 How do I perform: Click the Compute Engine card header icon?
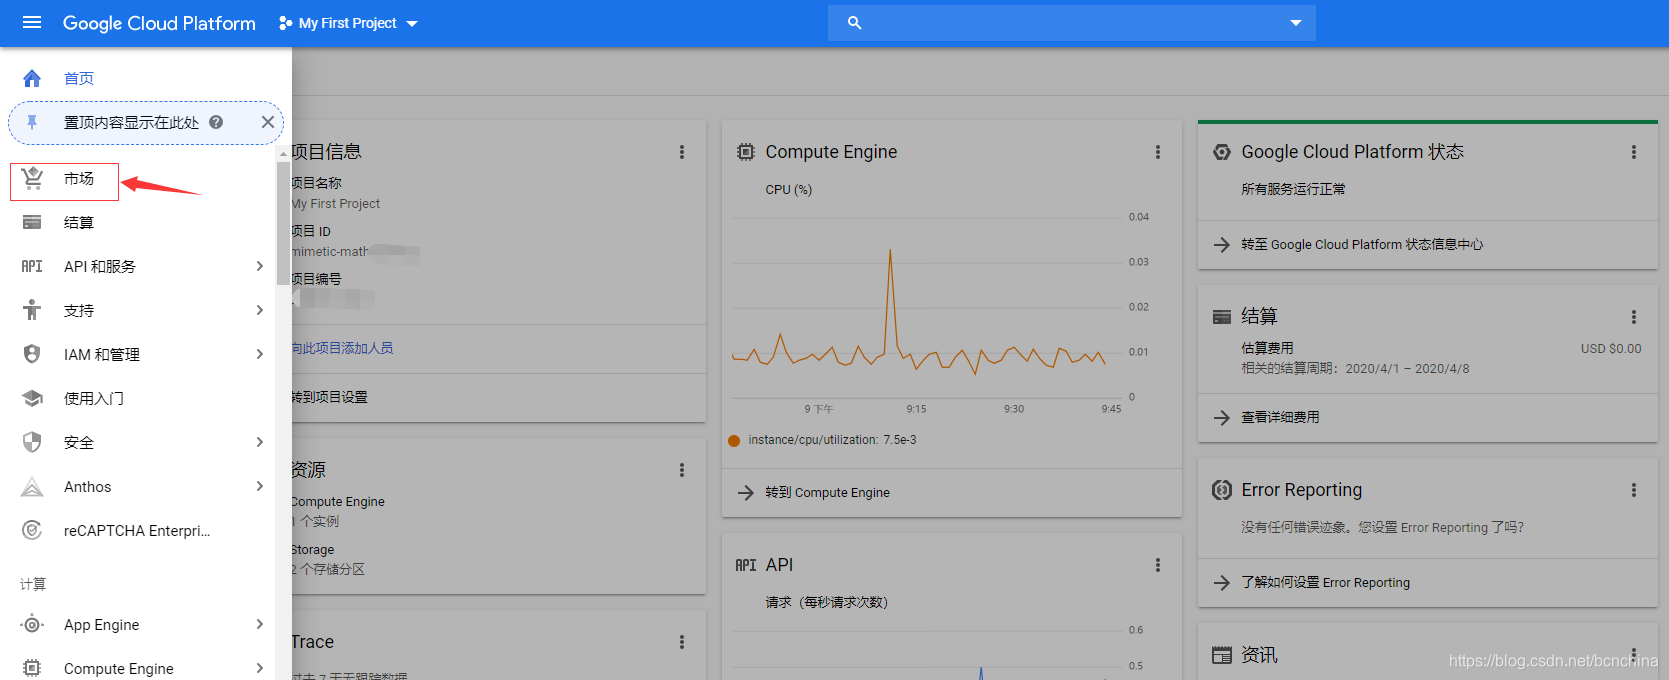point(746,152)
